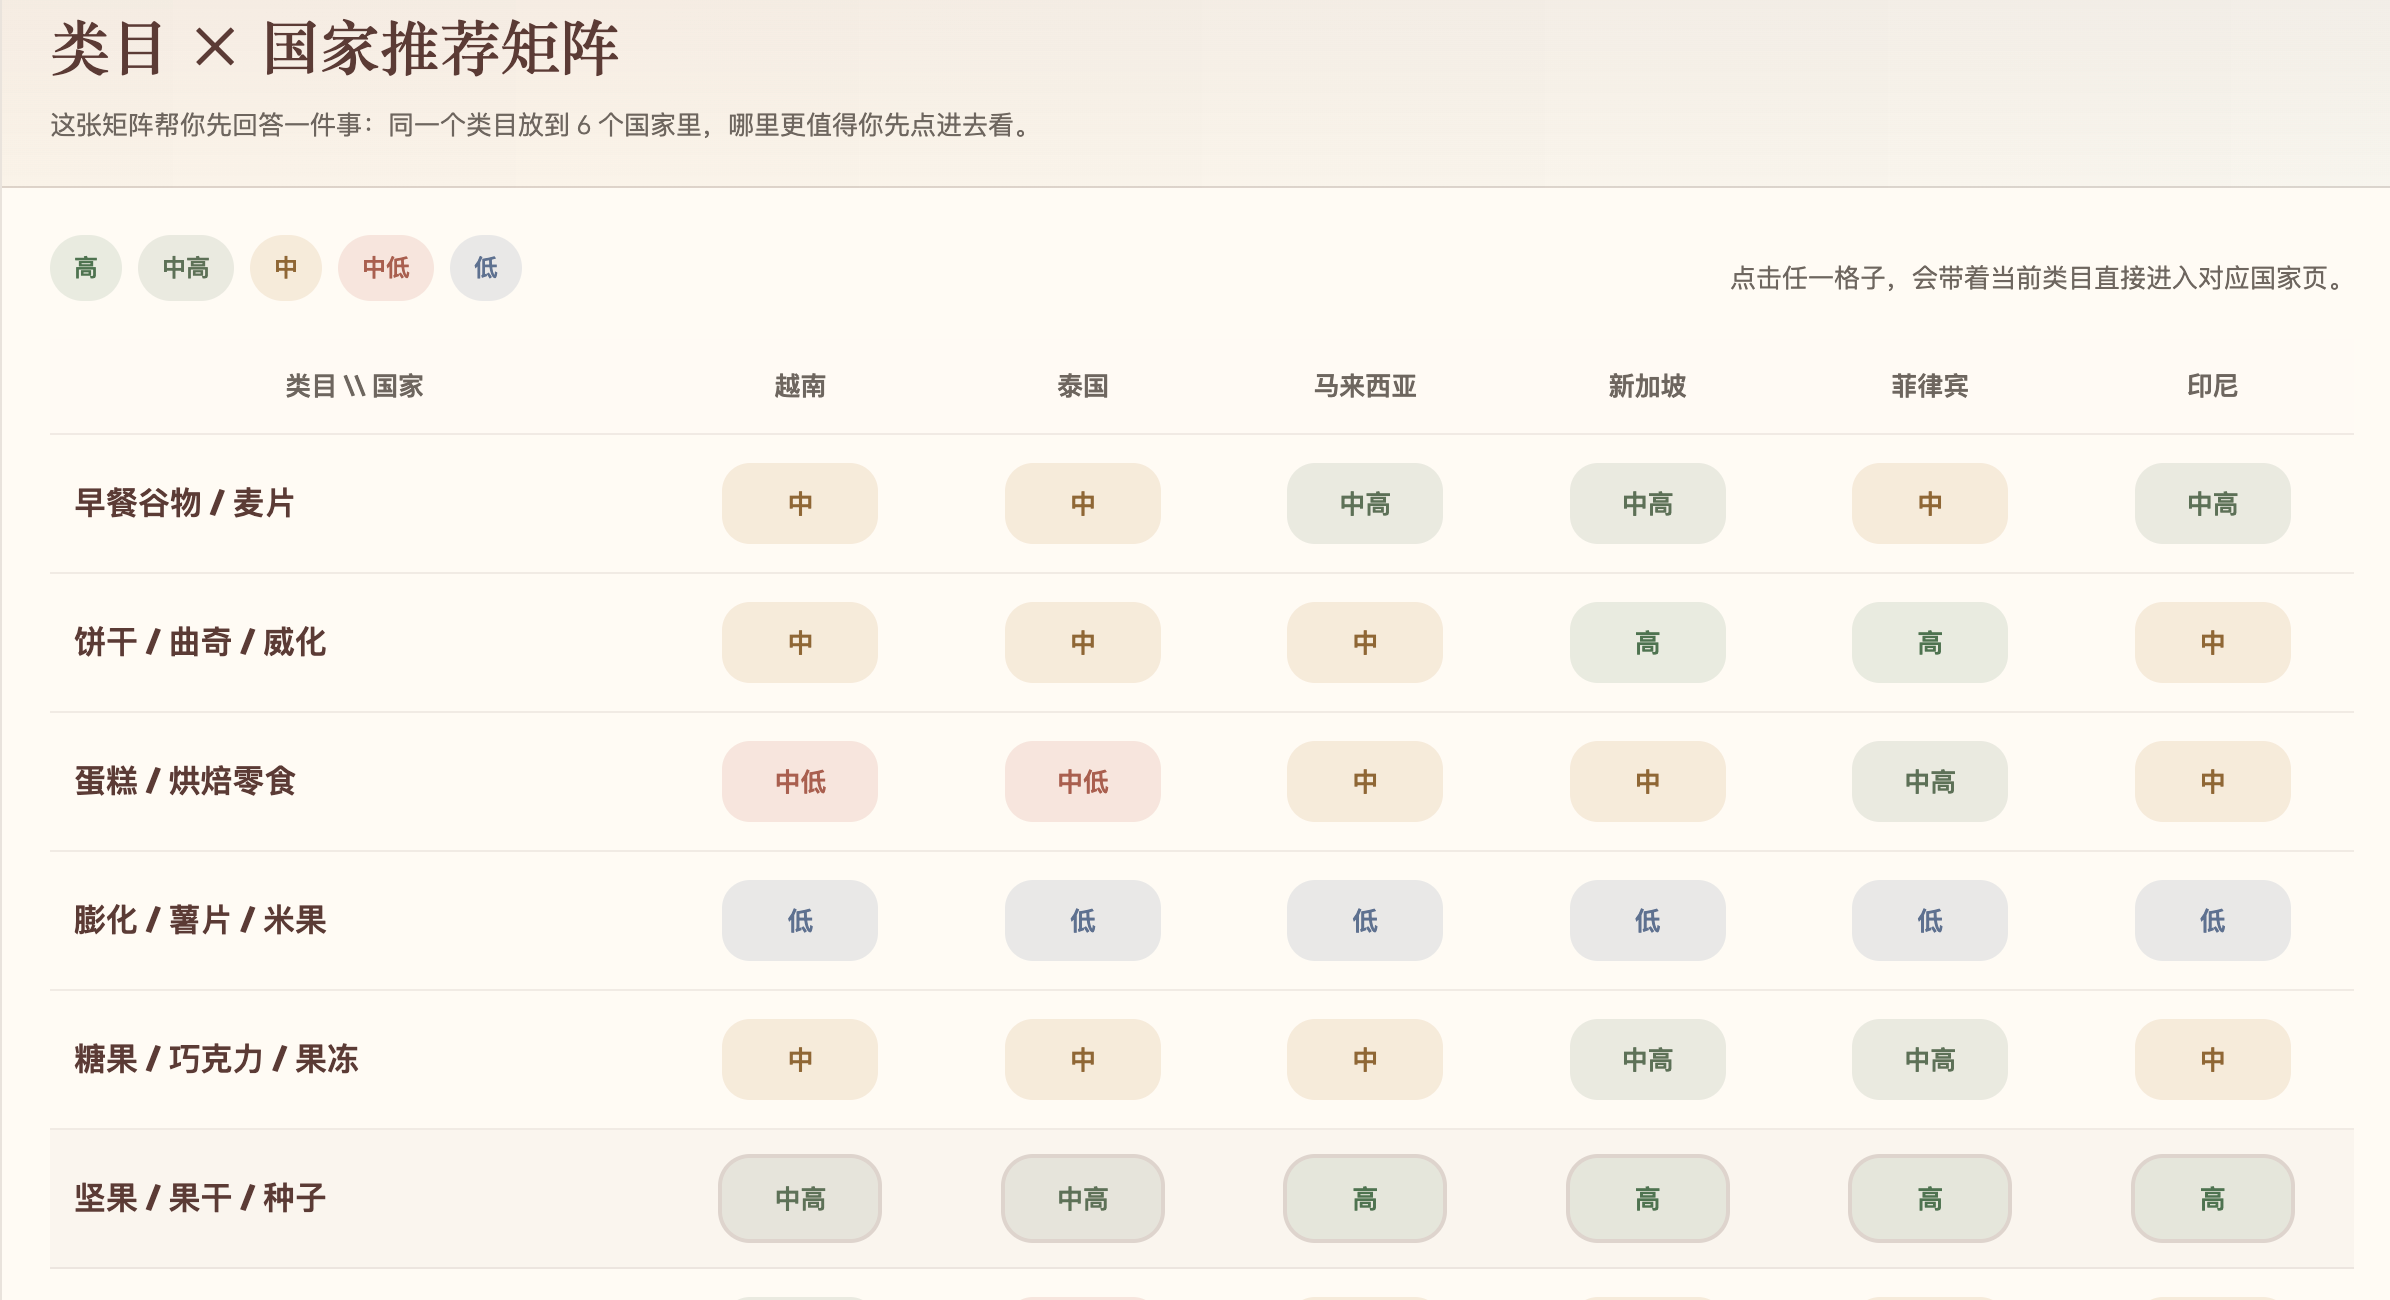Screen dimensions: 2390x1300
Task: Open 蛋糕 / 烘焙零食 中高 cell for 菲律宾
Action: point(1929,781)
